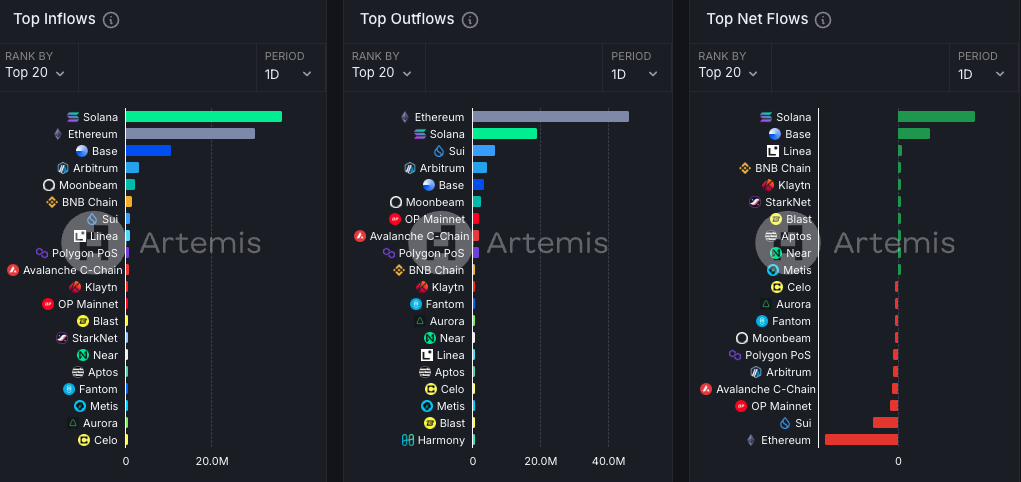Click the BNB Chain icon in Top Inflows
Screen dimensions: 1021x482
click(52, 202)
